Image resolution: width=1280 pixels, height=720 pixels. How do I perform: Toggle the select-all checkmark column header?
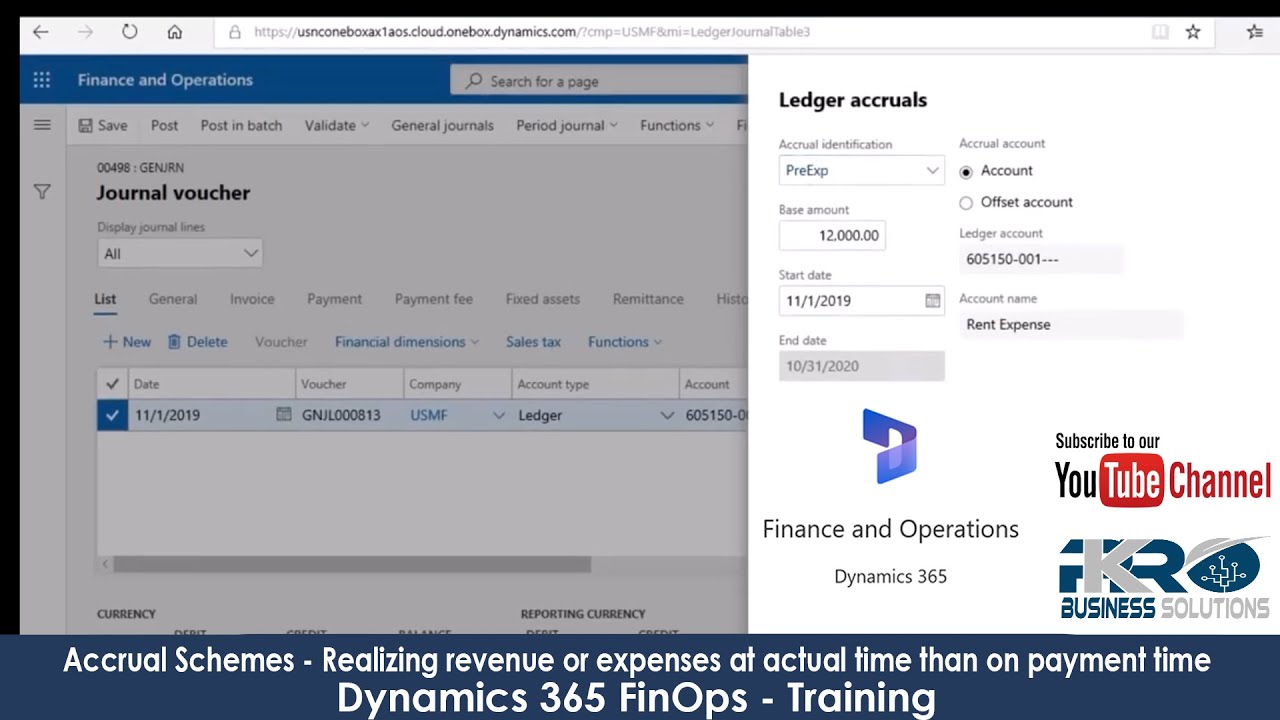pyautogui.click(x=112, y=384)
